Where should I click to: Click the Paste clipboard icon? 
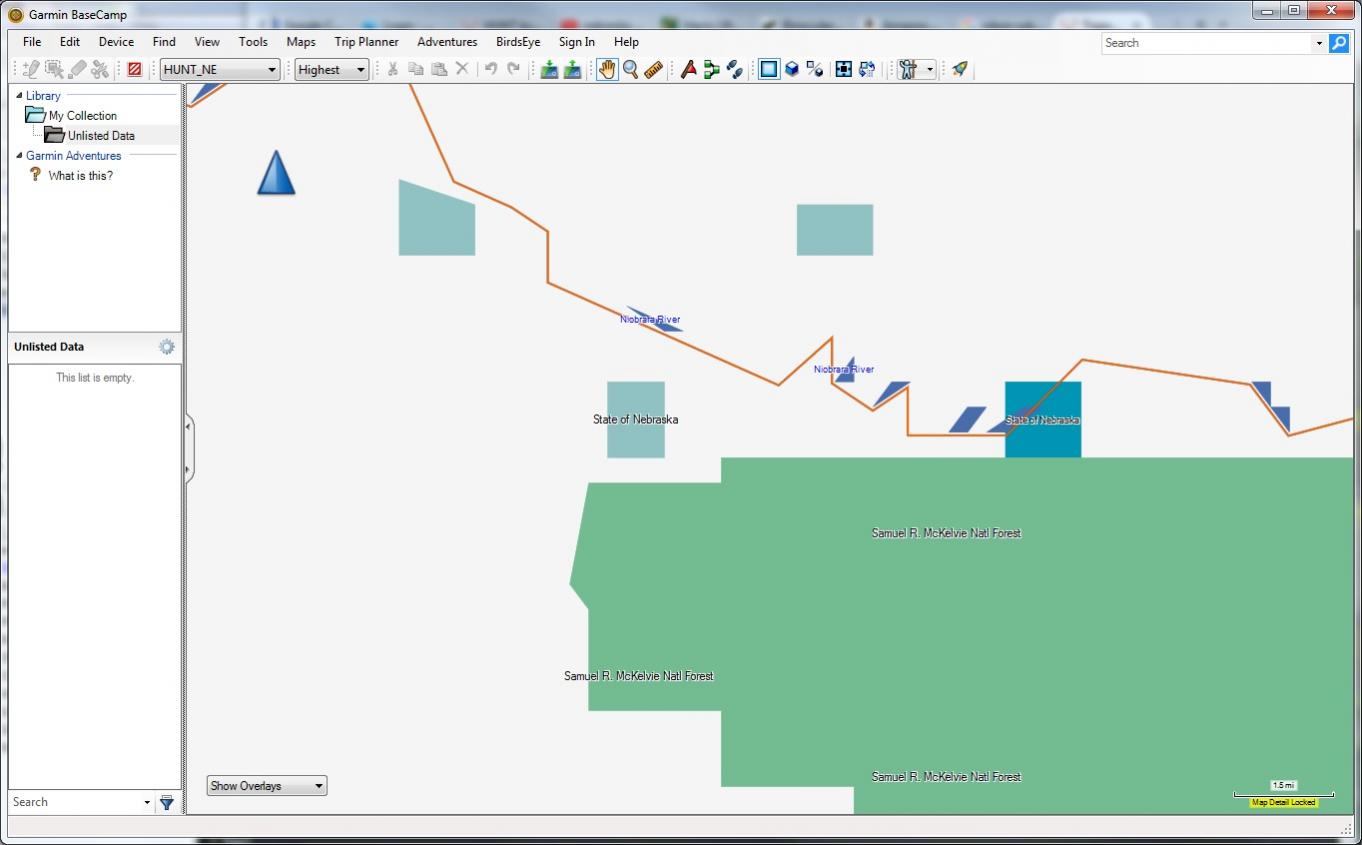pyautogui.click(x=439, y=69)
